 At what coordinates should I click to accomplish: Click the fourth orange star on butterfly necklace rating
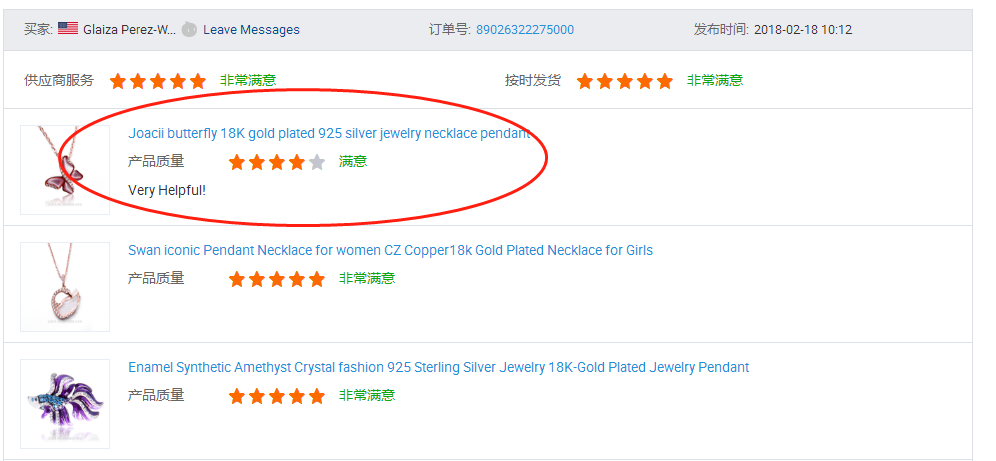point(297,162)
